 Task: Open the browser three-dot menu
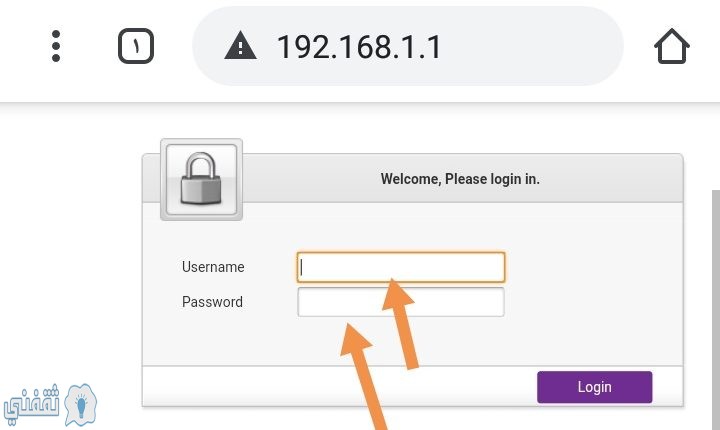(x=56, y=46)
